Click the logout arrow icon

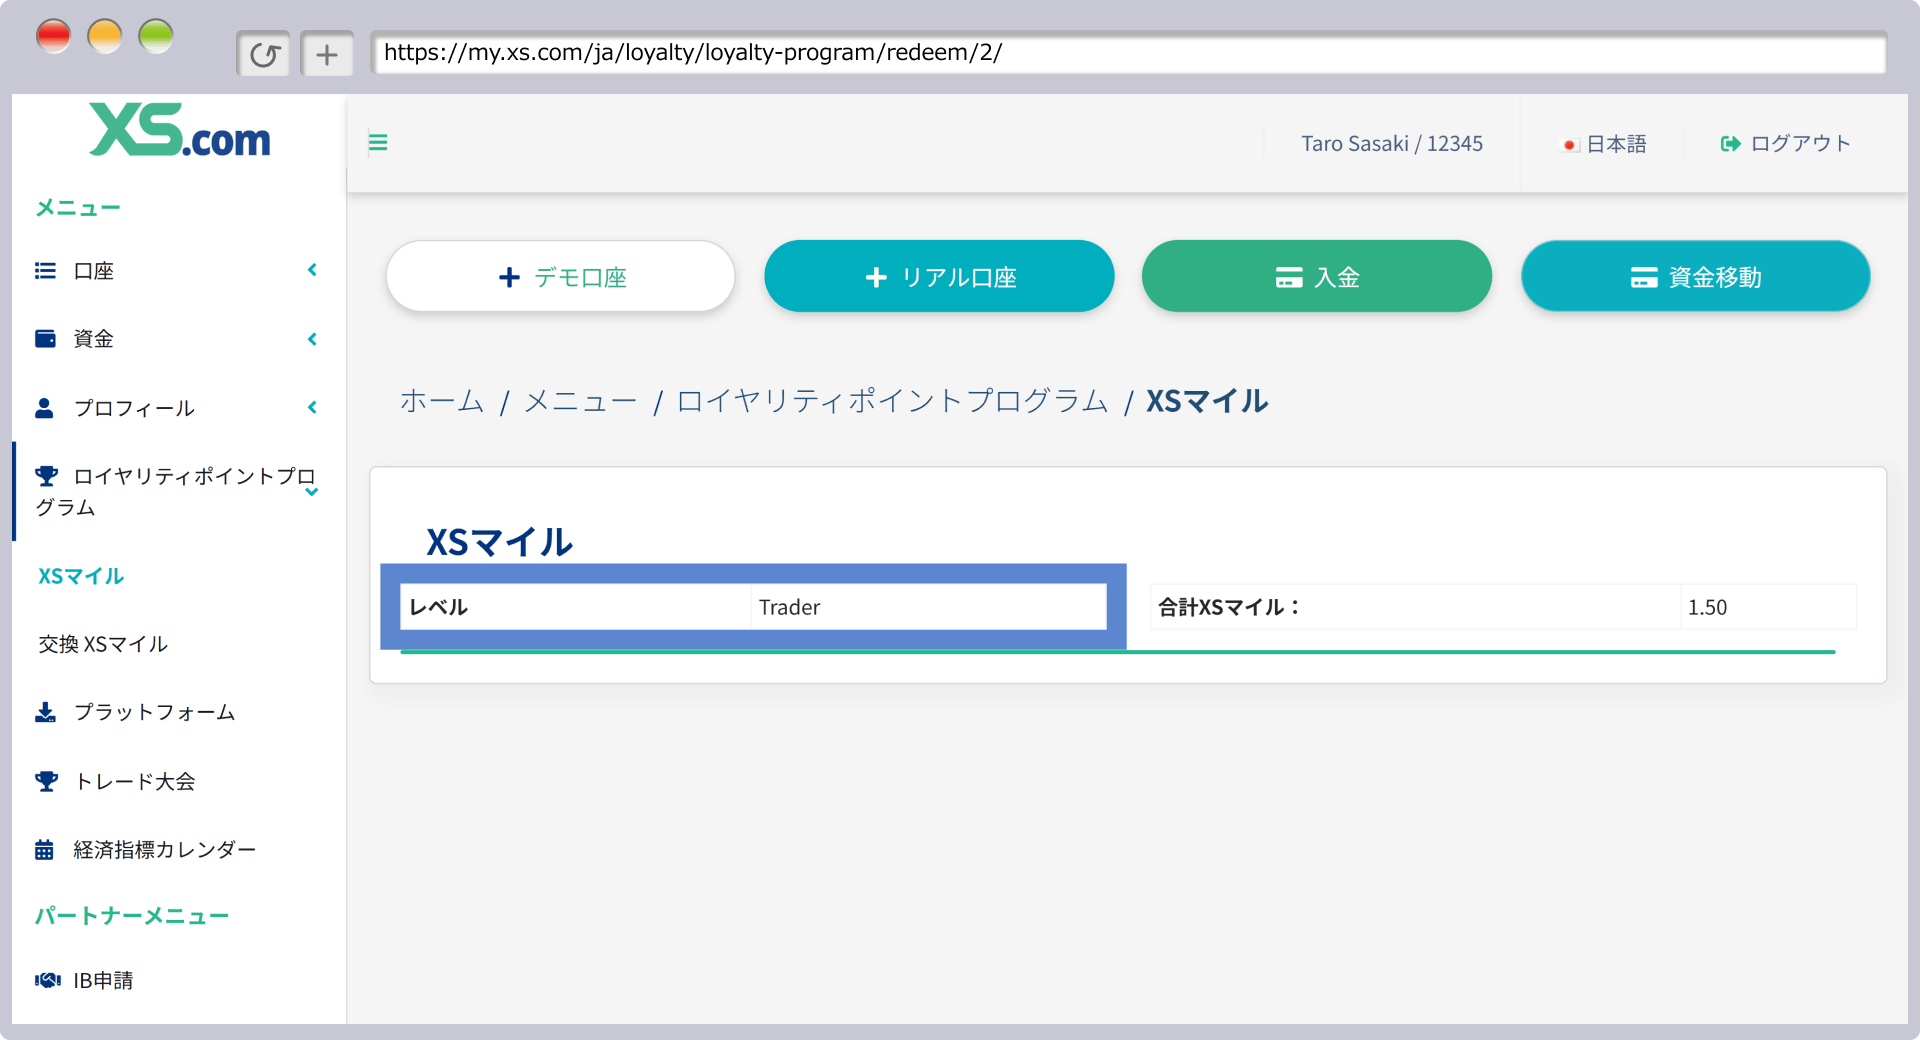point(1730,144)
